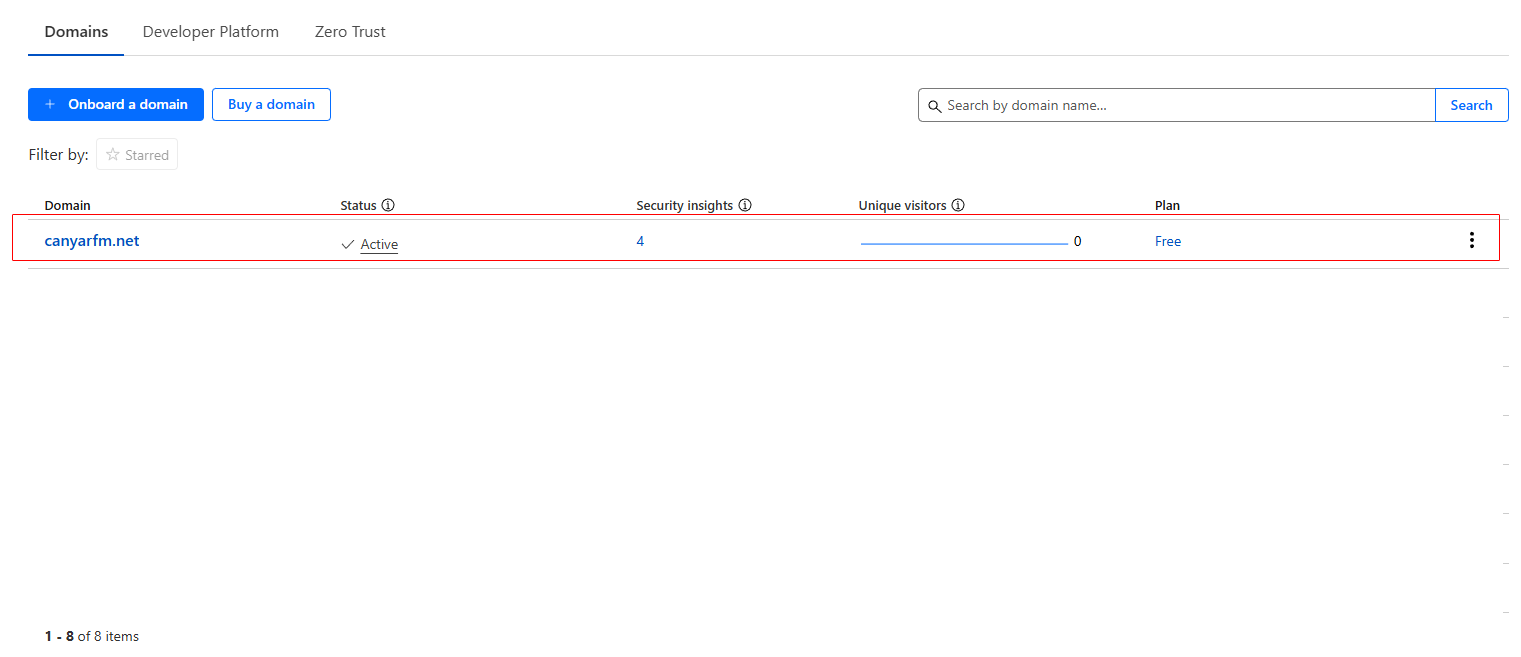Select the Domains tab
The width and height of the screenshot is (1521, 657).
tap(76, 31)
